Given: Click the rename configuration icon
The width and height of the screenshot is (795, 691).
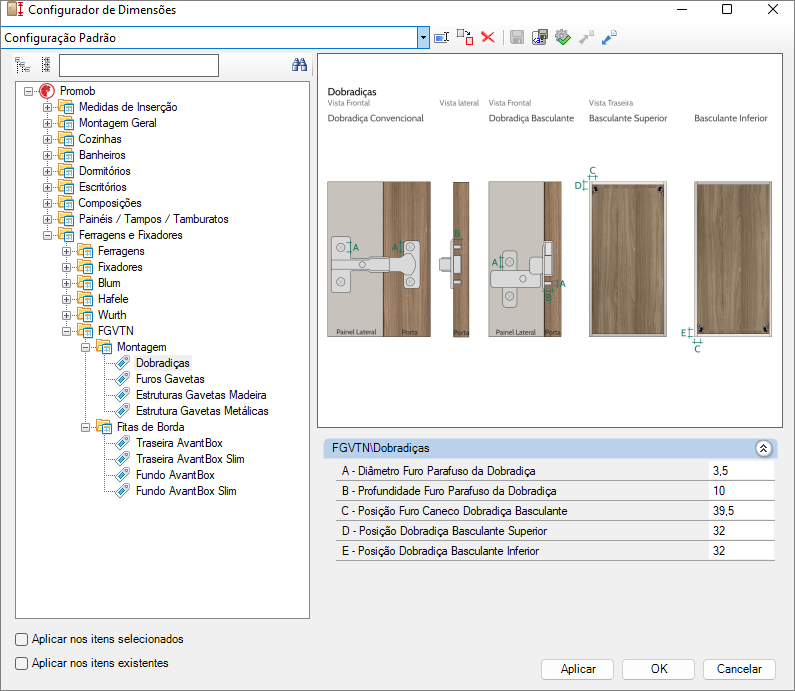Looking at the screenshot, I should [442, 38].
